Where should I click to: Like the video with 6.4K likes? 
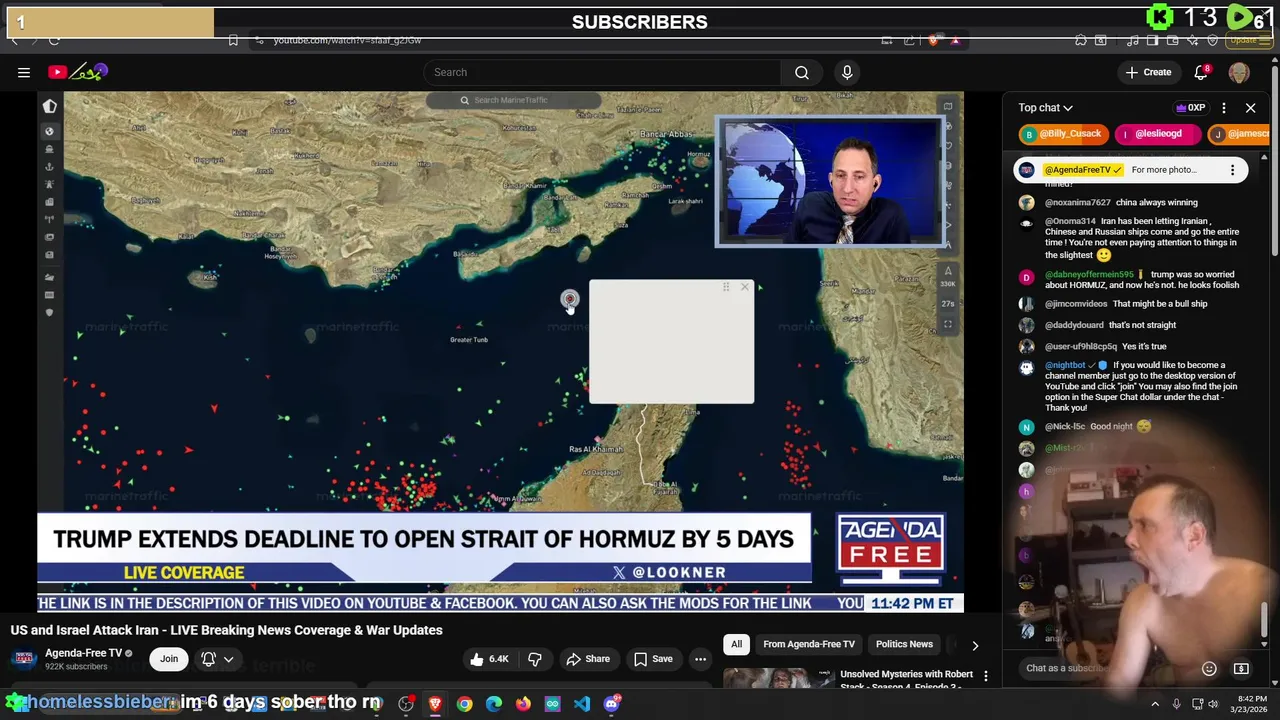click(490, 659)
